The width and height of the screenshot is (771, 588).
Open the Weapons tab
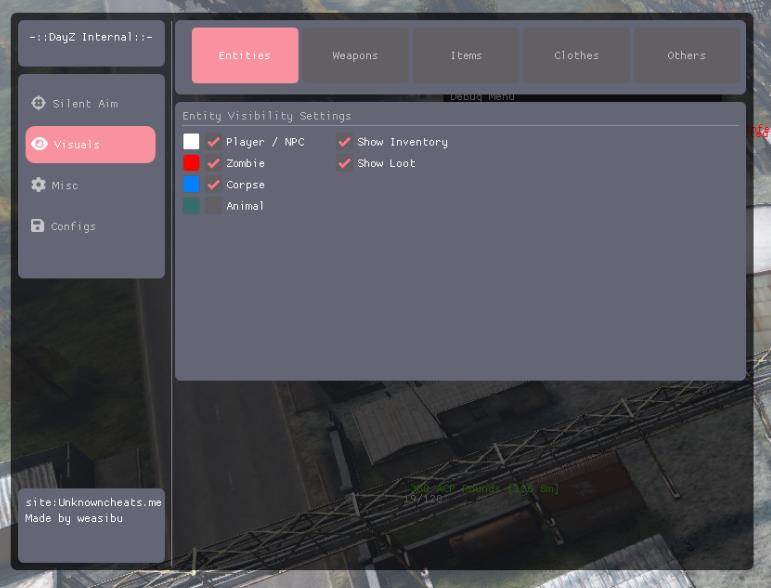pos(355,55)
